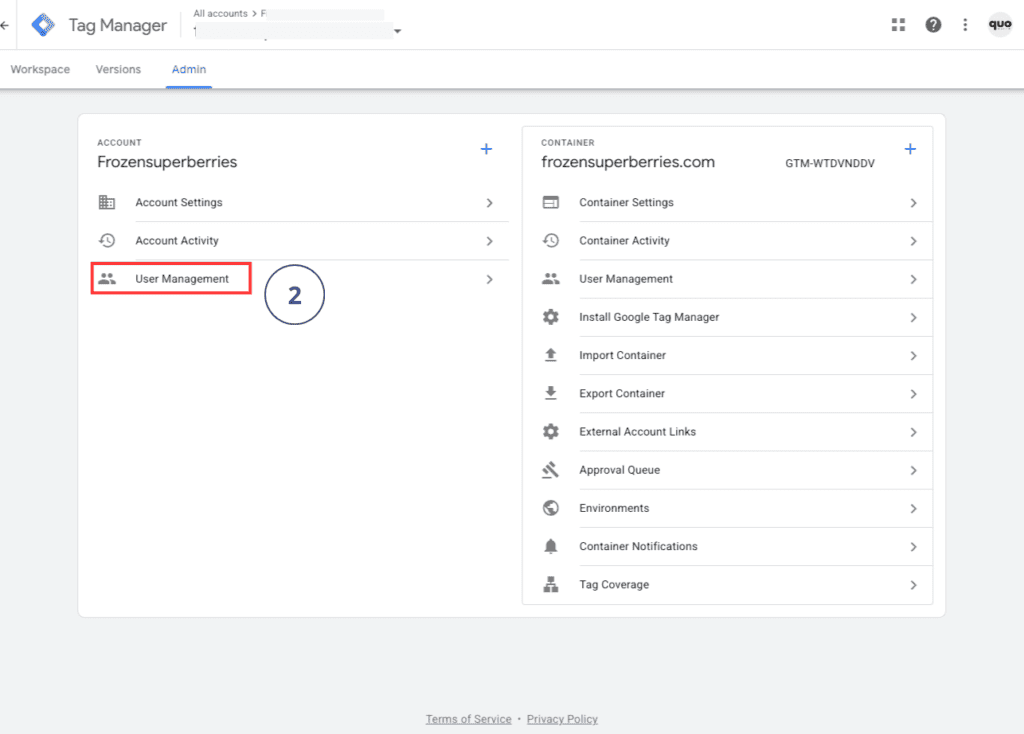Open Export Container label
This screenshot has width=1024, height=734.
click(622, 393)
